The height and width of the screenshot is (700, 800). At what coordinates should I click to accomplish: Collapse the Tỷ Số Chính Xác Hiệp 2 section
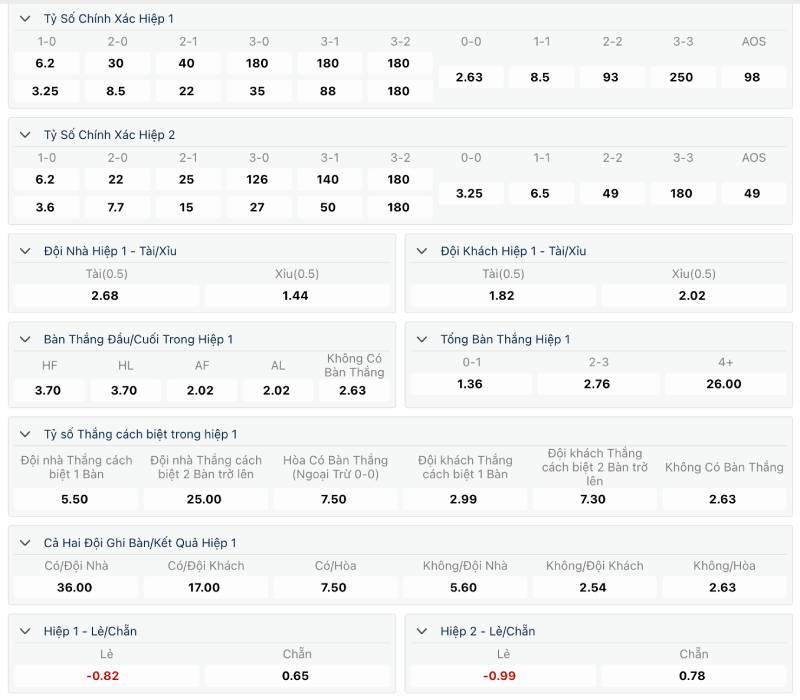(24, 135)
